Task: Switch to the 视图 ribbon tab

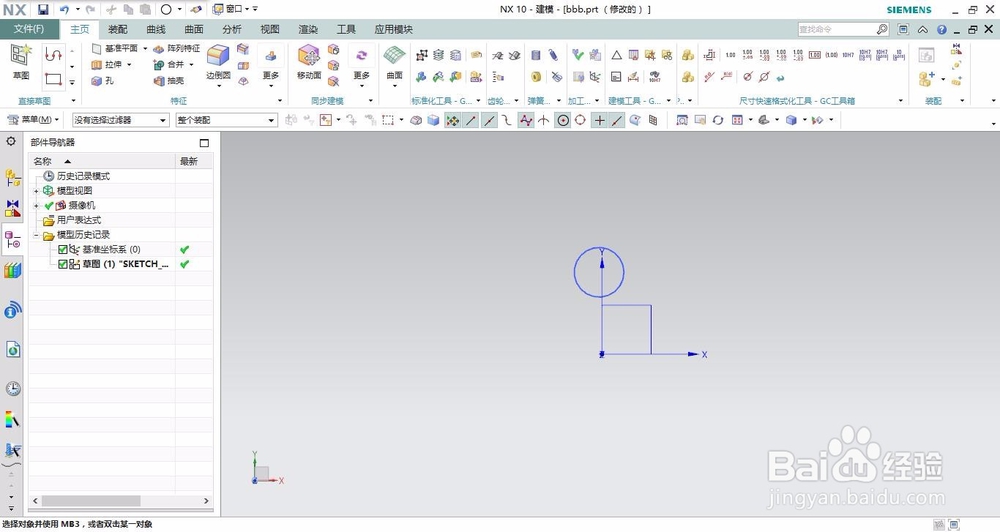Action: tap(270, 29)
